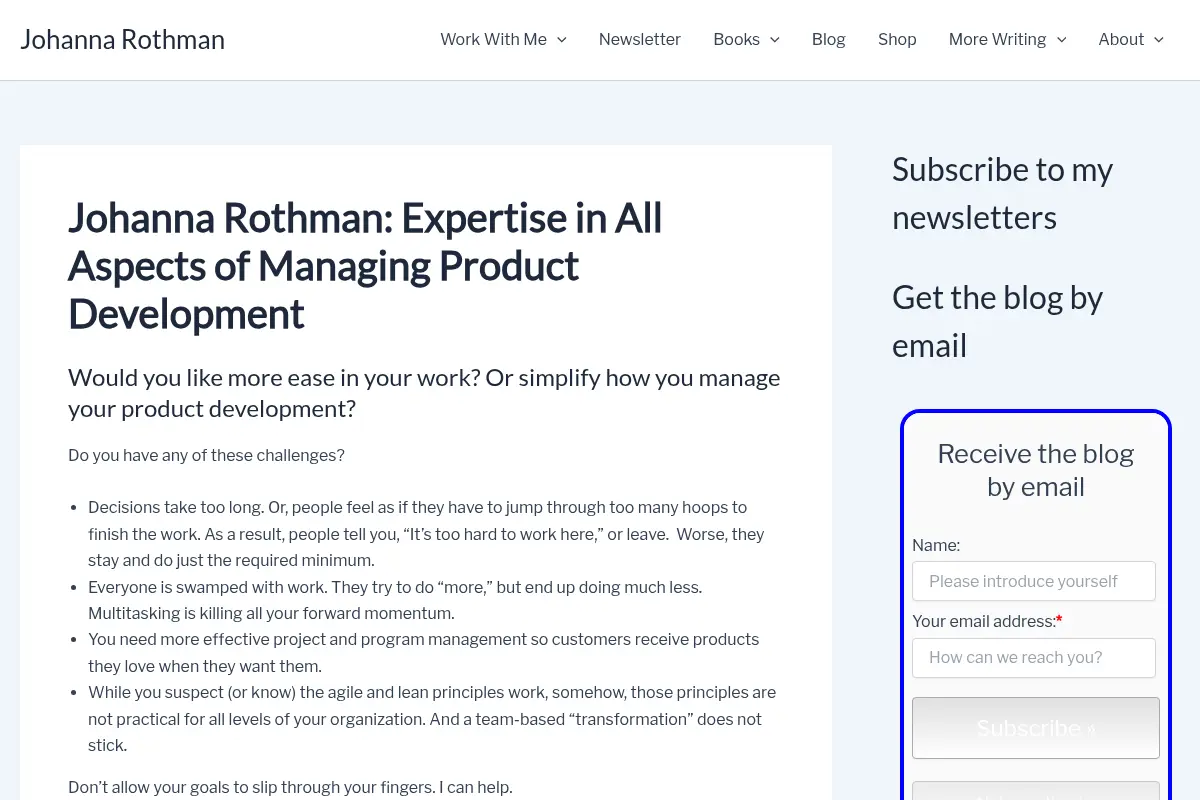Screen dimensions: 1200x800
Task: Click the Books menu label
Action: coord(737,40)
